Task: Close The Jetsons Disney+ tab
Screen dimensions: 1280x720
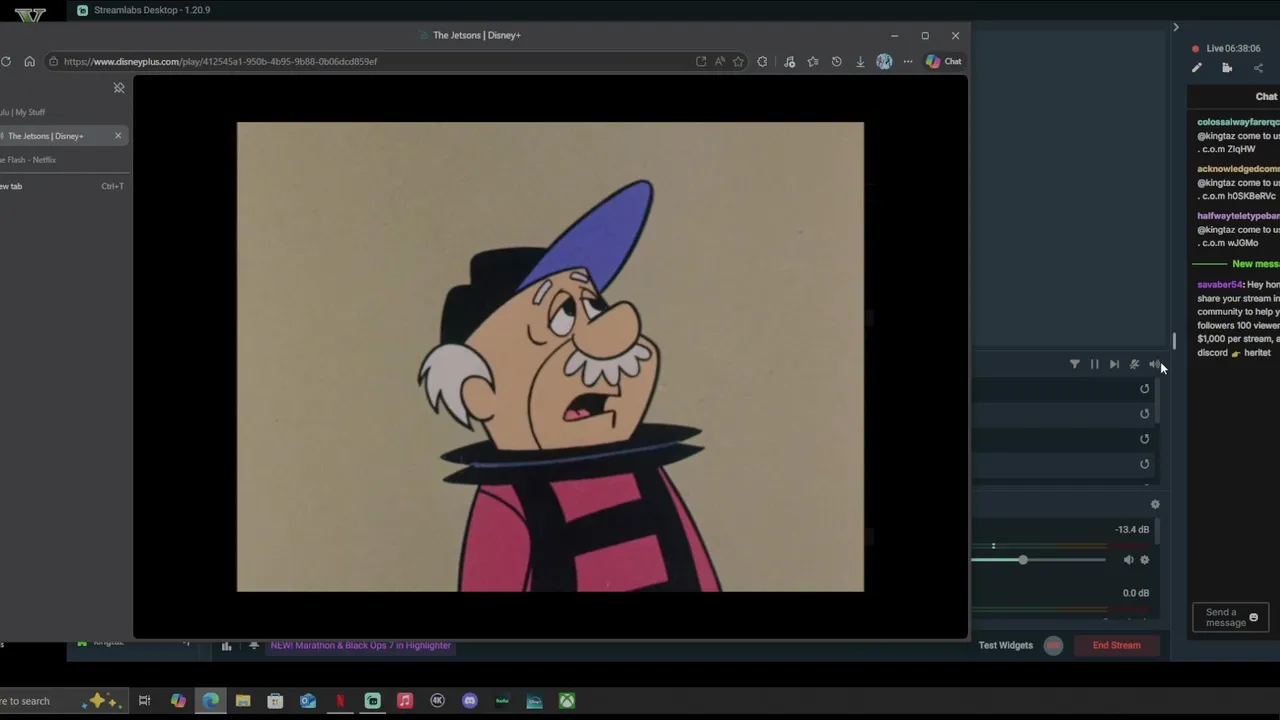Action: point(118,136)
